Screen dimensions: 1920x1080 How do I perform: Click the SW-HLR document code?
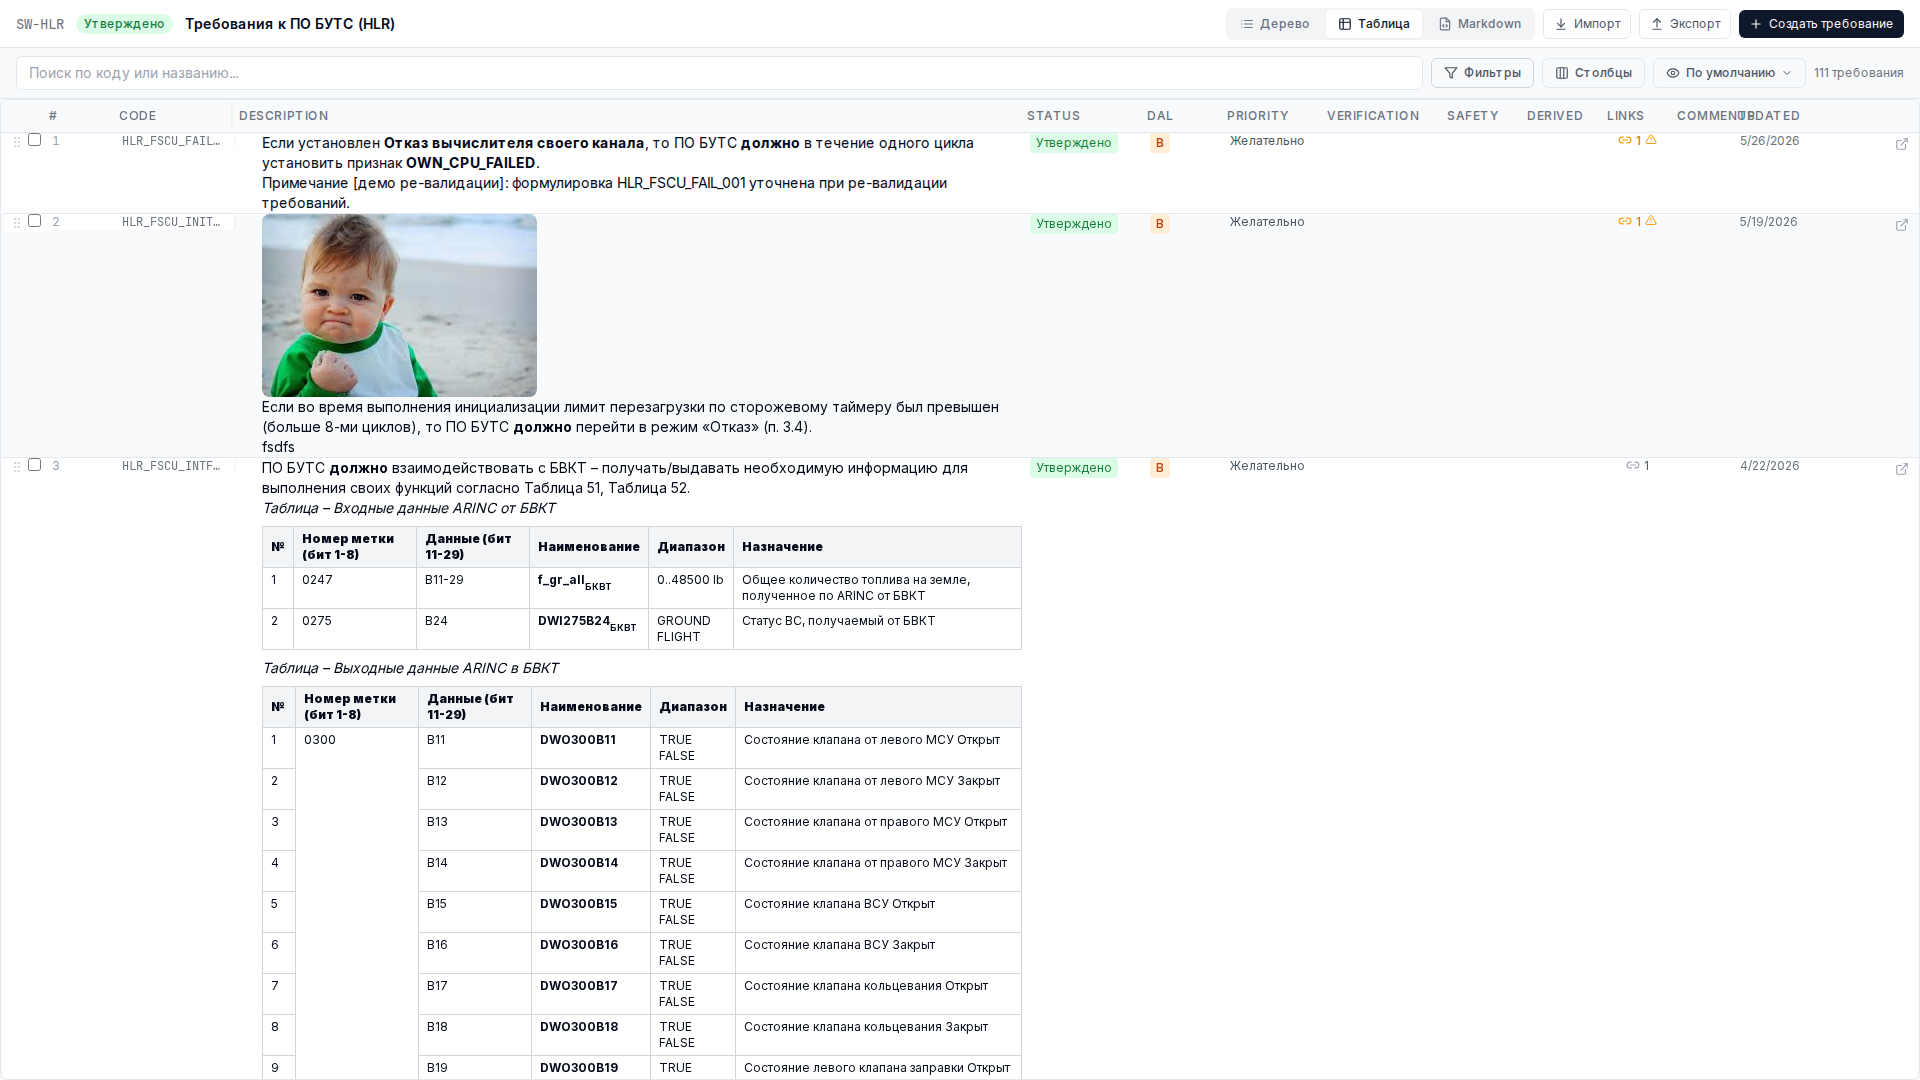[x=40, y=24]
